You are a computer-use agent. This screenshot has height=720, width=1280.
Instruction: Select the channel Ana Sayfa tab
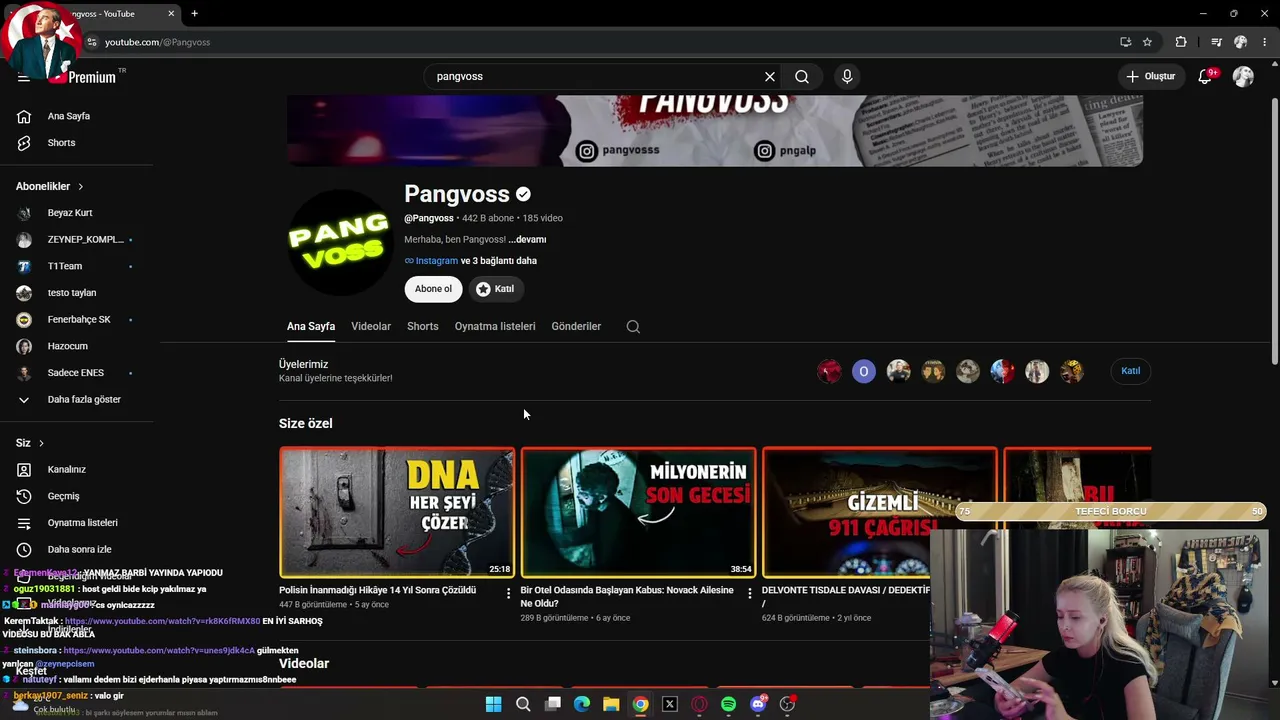click(x=311, y=326)
